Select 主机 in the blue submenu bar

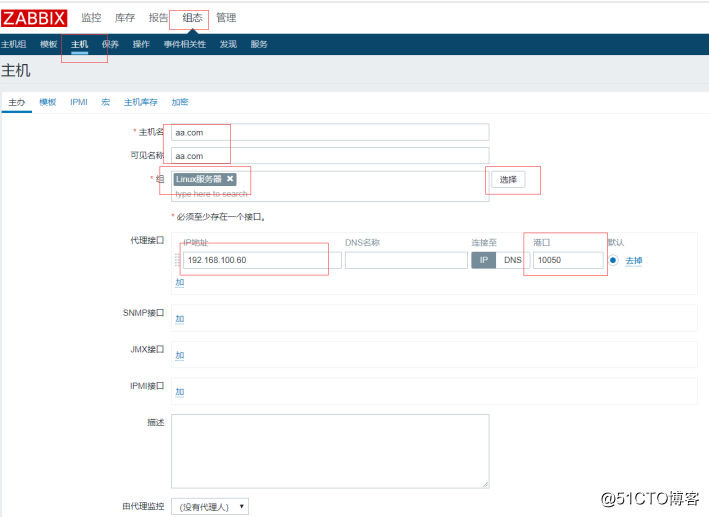click(x=80, y=44)
